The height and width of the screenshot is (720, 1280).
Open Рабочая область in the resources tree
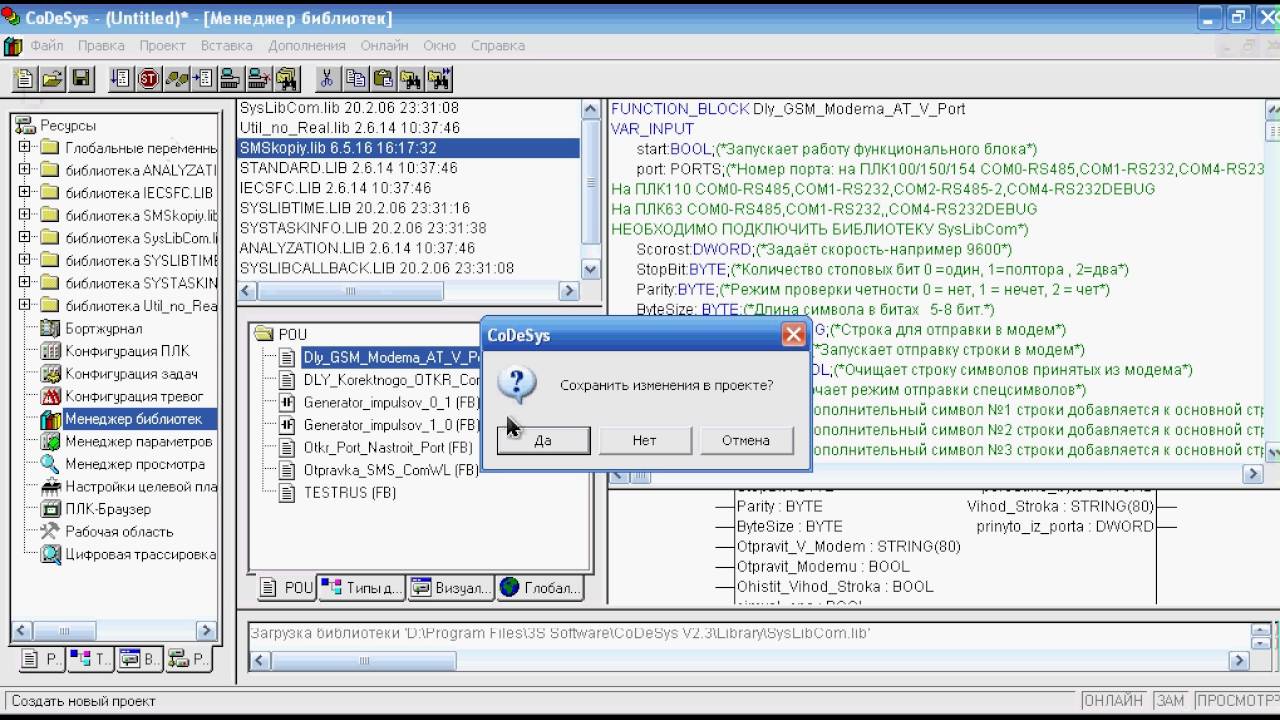pos(119,532)
